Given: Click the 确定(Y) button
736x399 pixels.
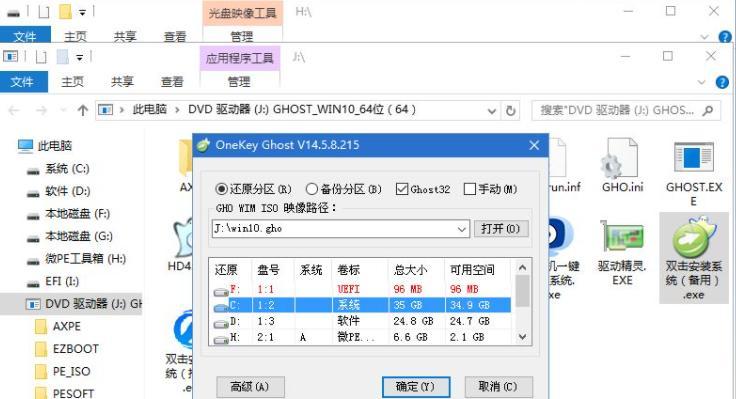Looking at the screenshot, I should pos(416,387).
